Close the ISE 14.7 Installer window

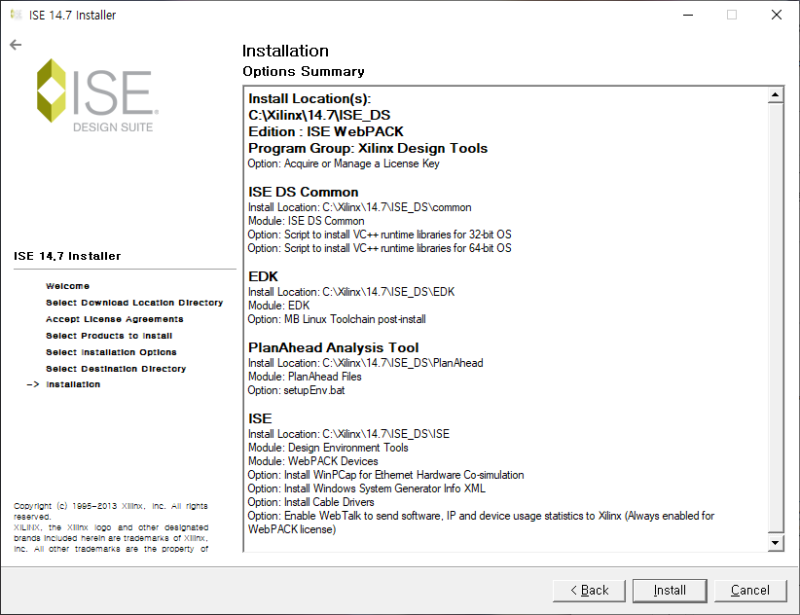777,15
